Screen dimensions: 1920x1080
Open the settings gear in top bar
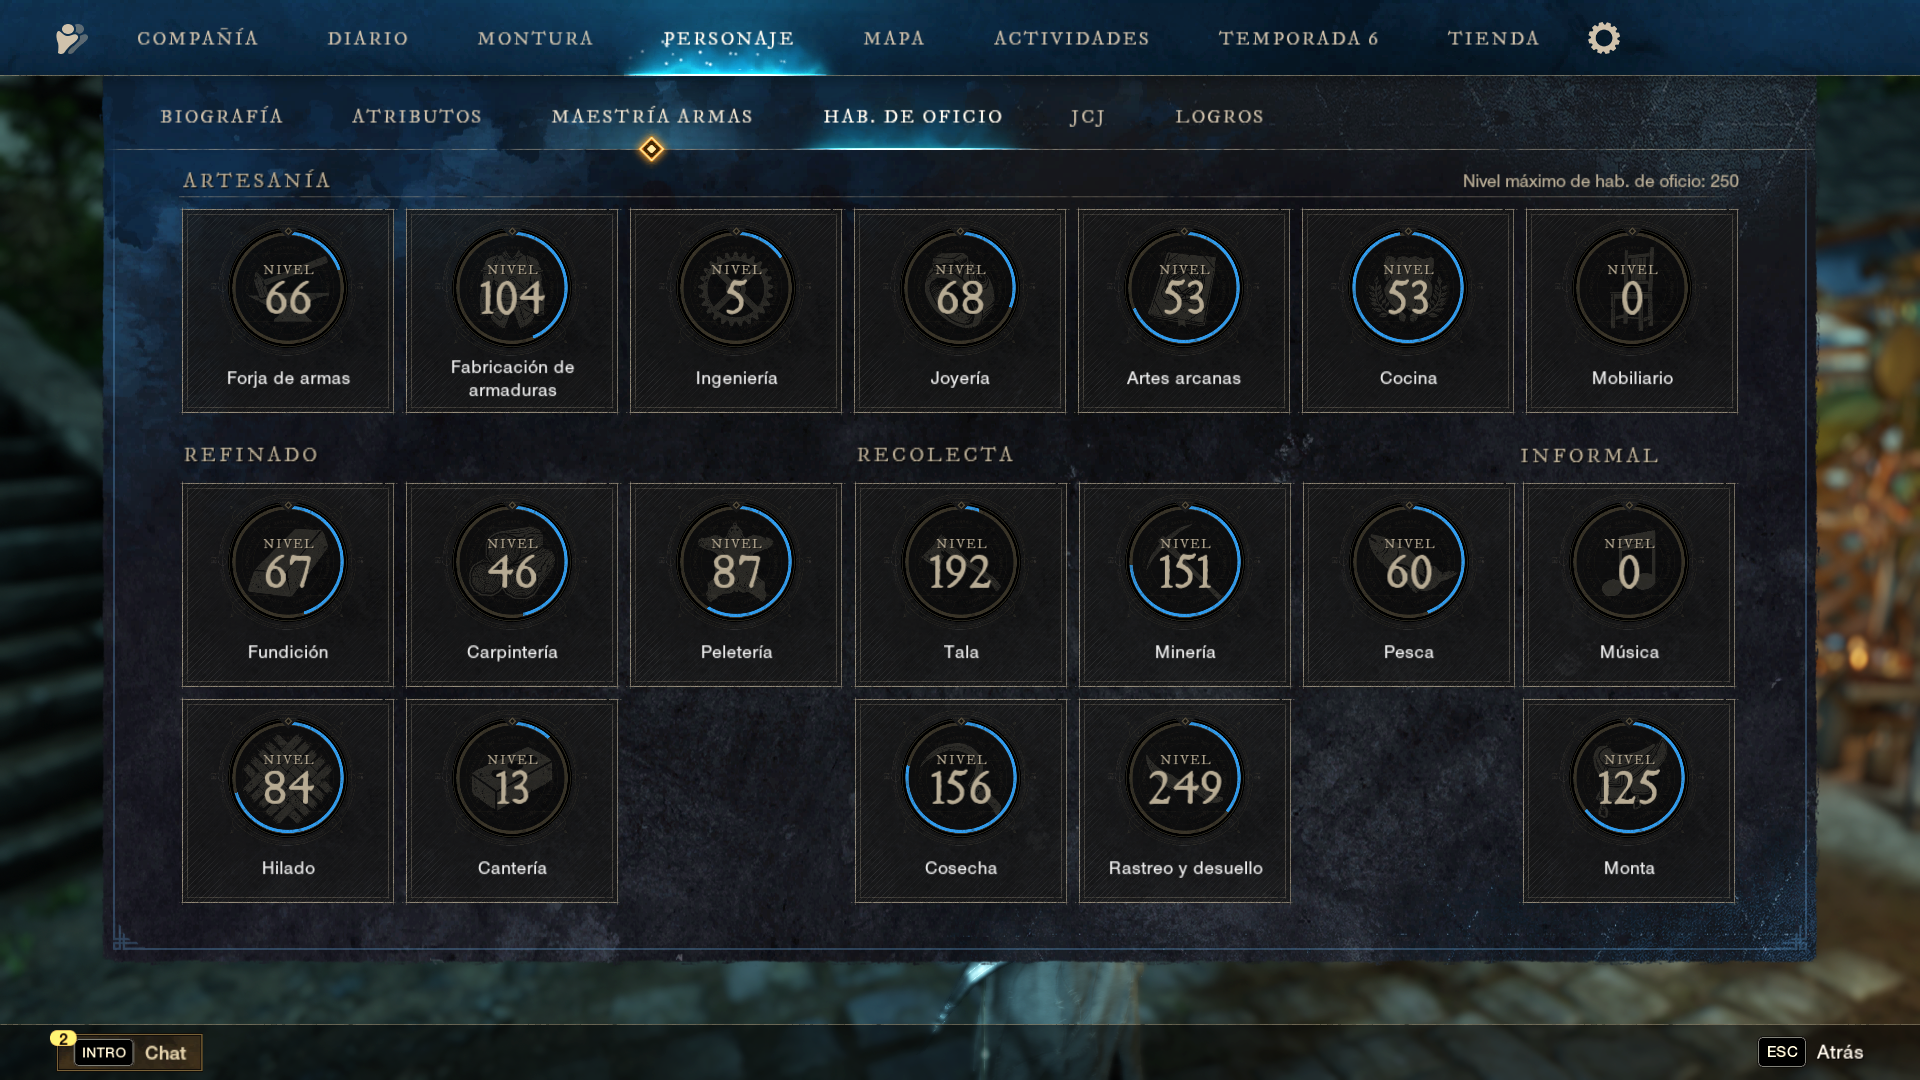[x=1603, y=38]
